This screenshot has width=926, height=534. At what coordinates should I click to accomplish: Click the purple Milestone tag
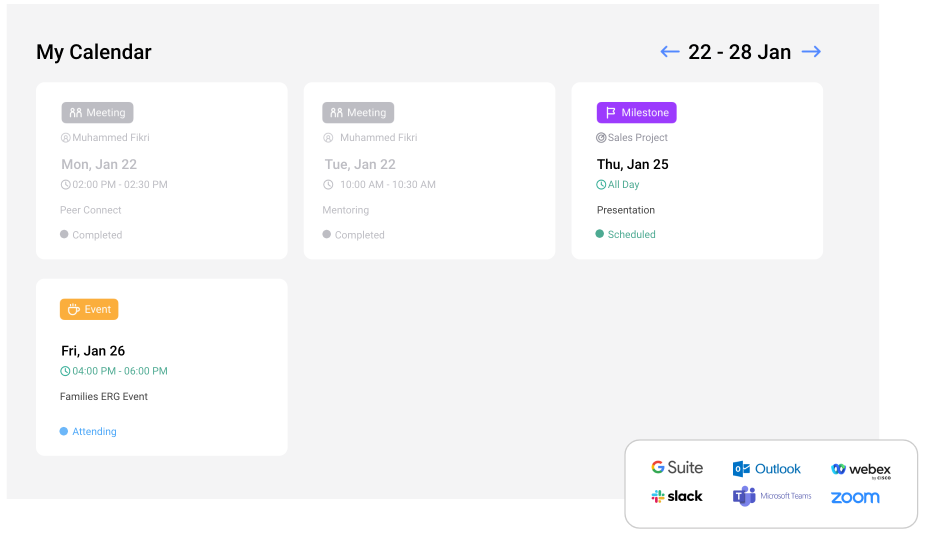(636, 113)
